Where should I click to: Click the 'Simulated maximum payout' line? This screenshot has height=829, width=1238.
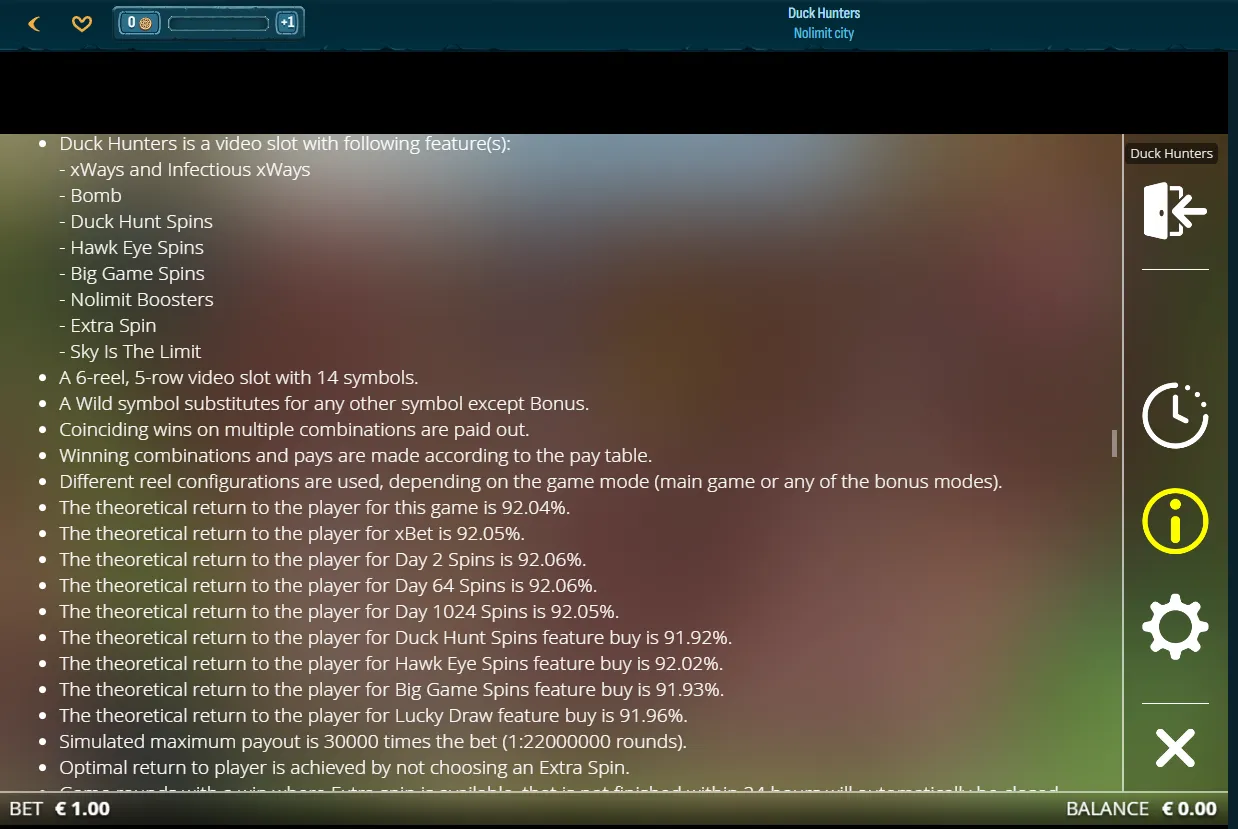(373, 742)
